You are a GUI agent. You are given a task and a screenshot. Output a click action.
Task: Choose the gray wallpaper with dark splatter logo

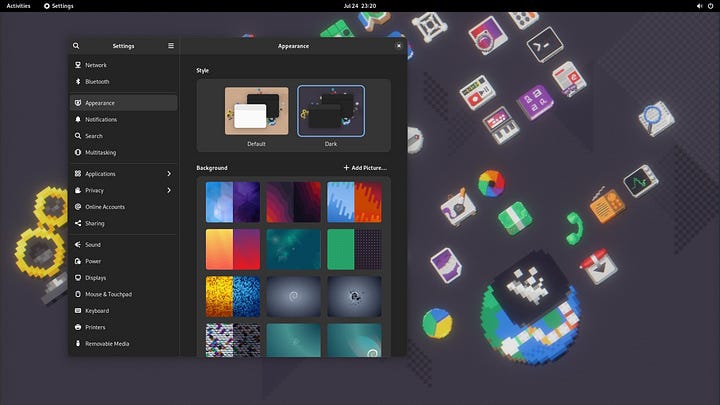[354, 297]
